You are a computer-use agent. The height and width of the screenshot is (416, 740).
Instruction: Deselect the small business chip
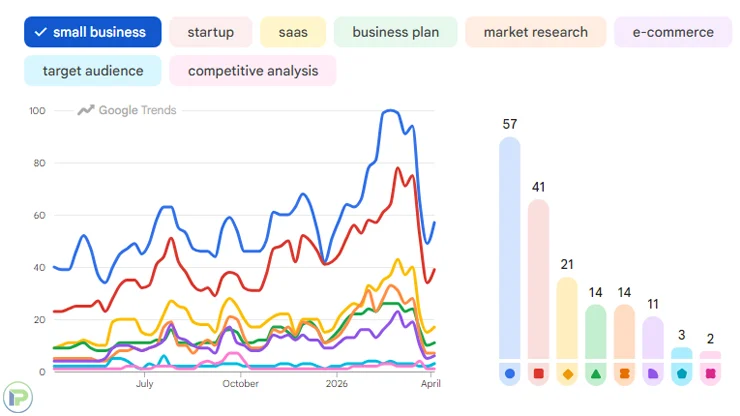click(x=92, y=32)
